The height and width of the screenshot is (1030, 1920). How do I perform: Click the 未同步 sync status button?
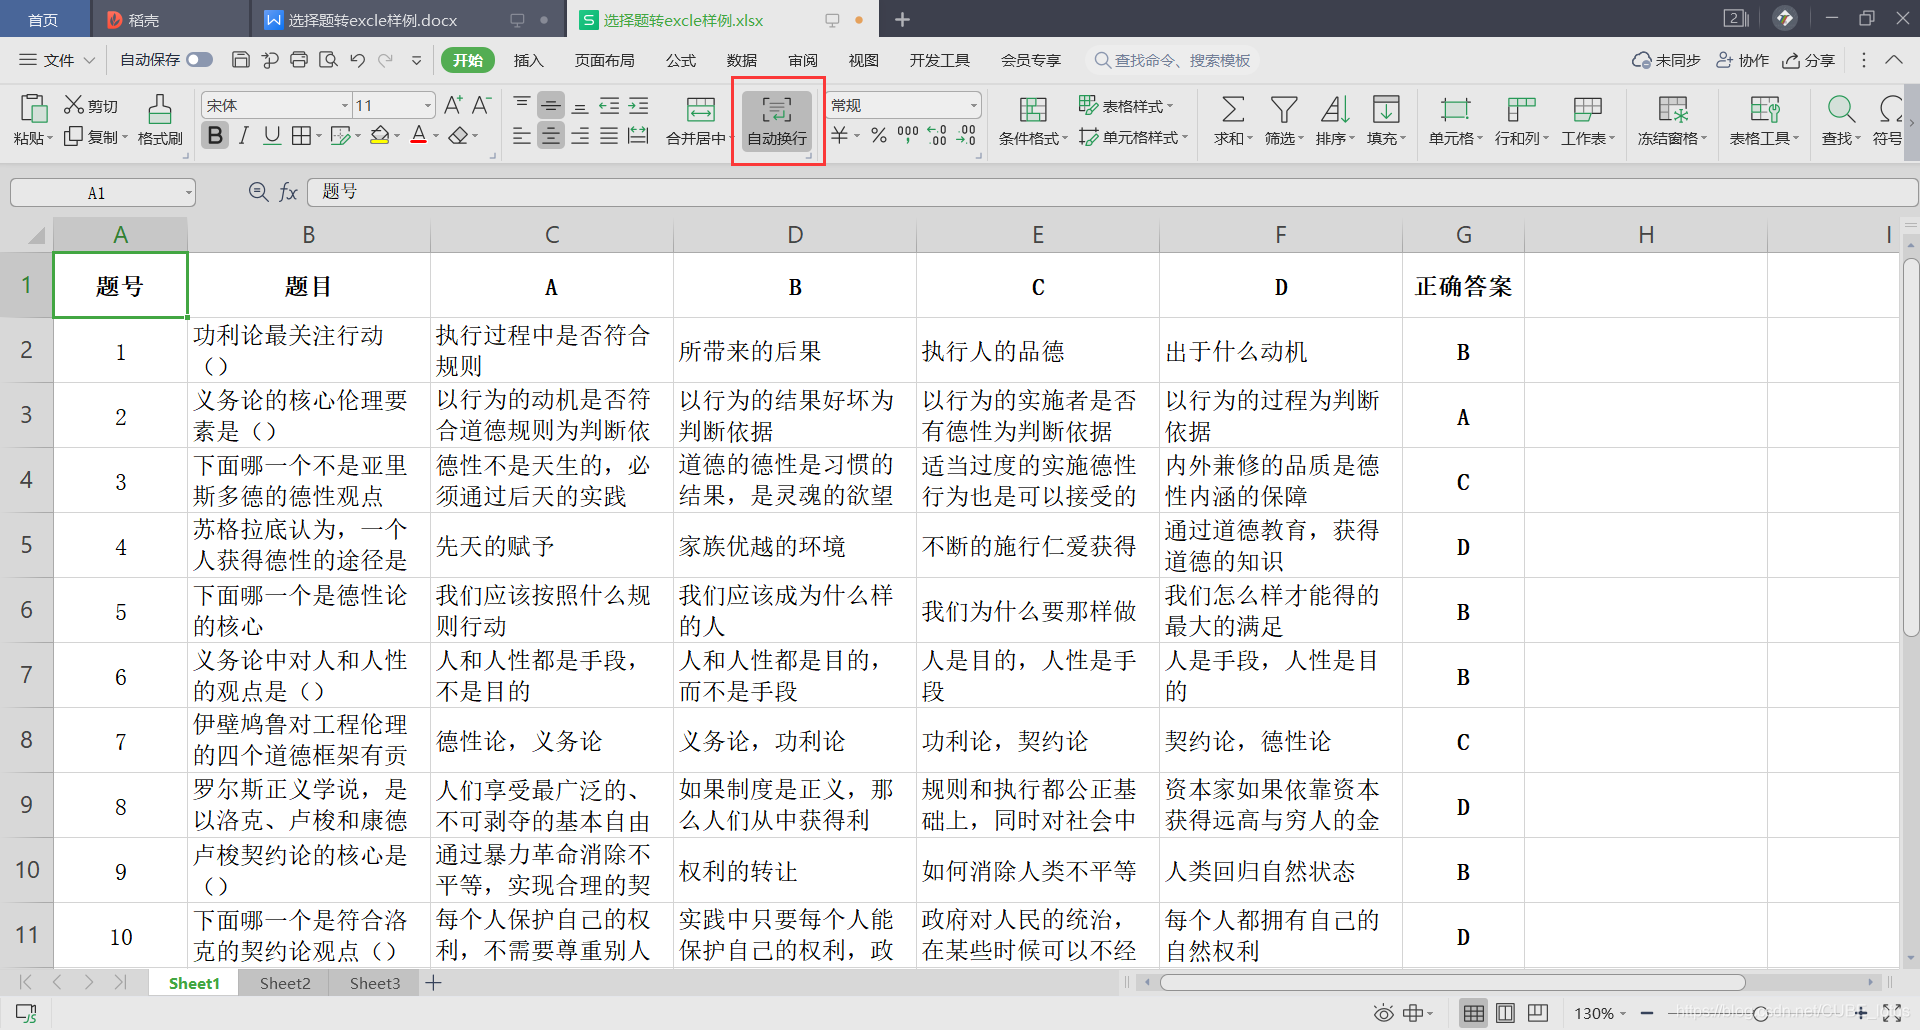(x=1666, y=60)
